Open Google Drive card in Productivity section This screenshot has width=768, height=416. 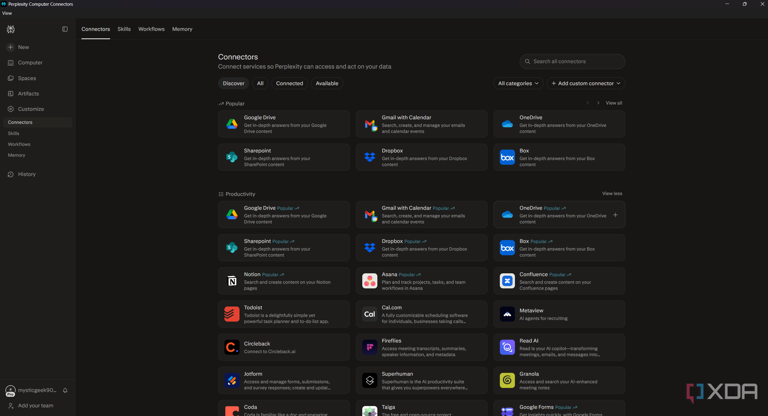(284, 215)
